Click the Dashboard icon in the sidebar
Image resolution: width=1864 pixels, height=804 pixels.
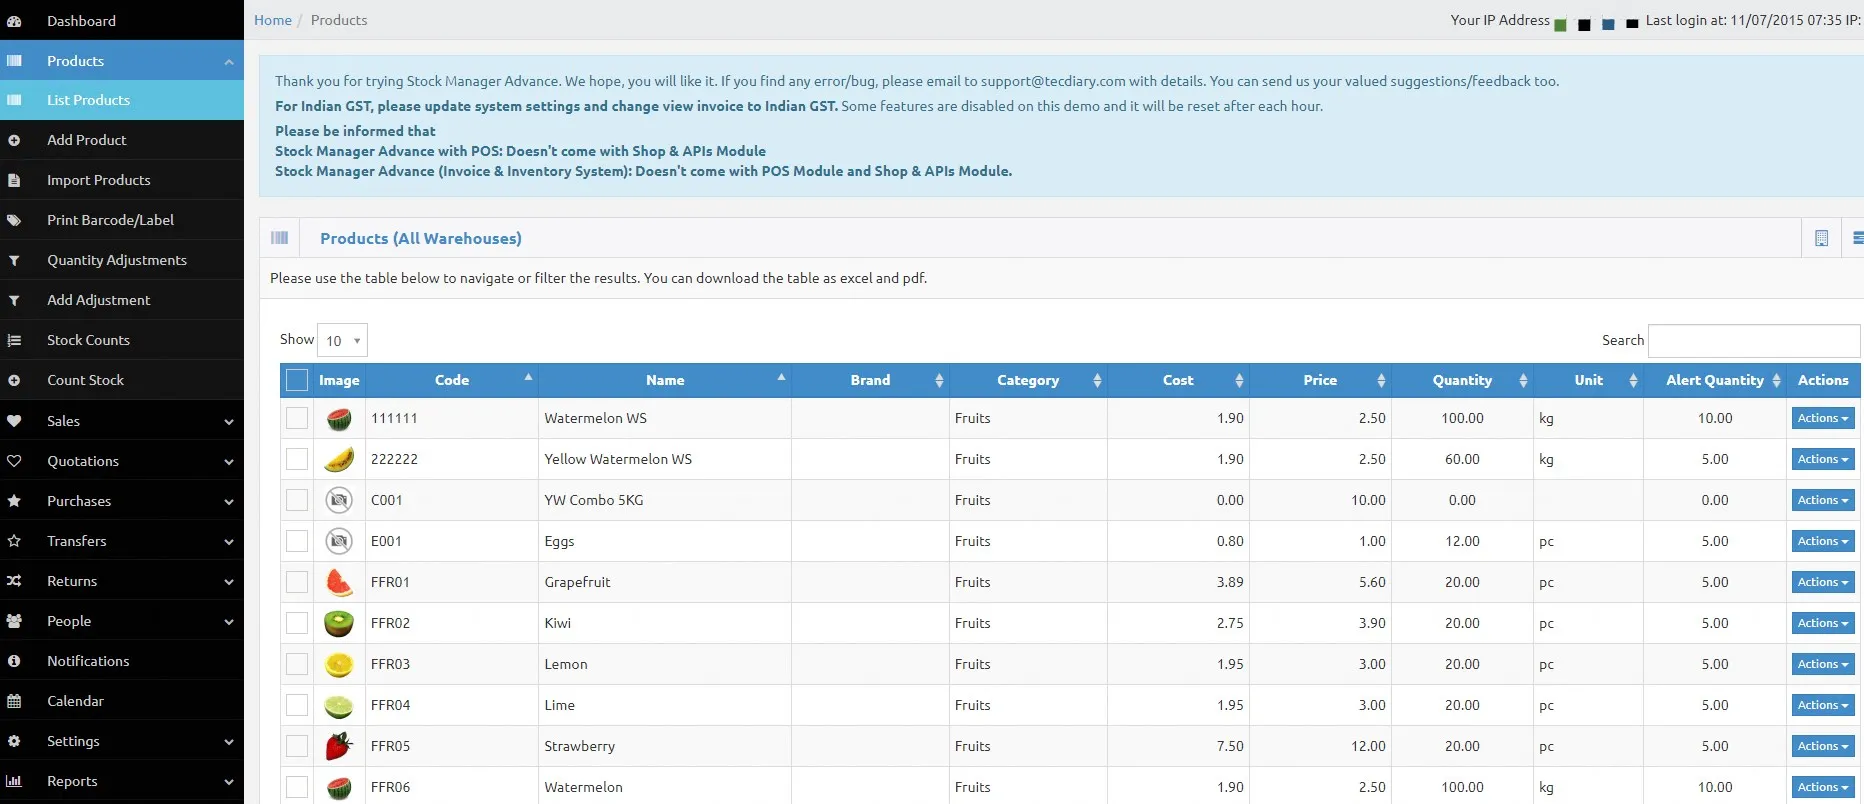click(14, 21)
